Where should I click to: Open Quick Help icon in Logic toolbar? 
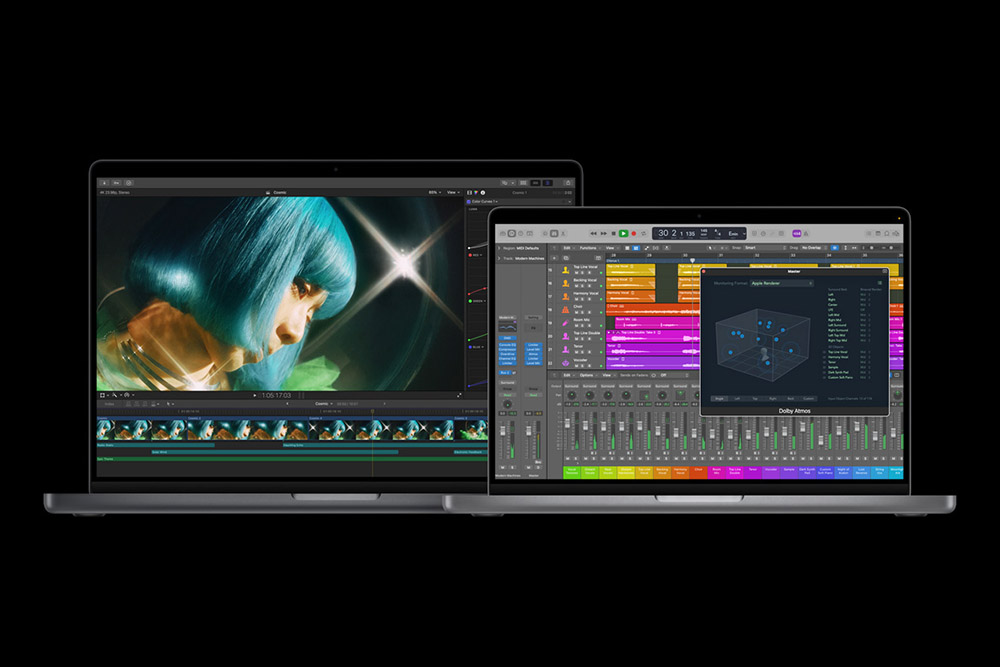tap(520, 233)
